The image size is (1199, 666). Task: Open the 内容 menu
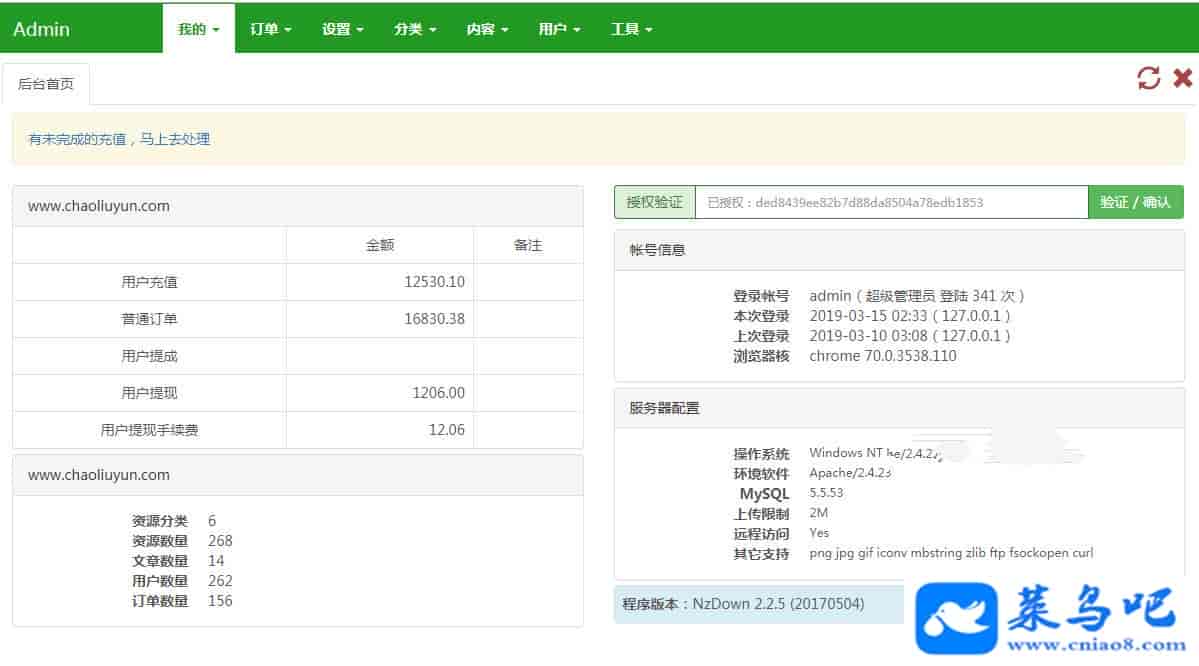487,29
